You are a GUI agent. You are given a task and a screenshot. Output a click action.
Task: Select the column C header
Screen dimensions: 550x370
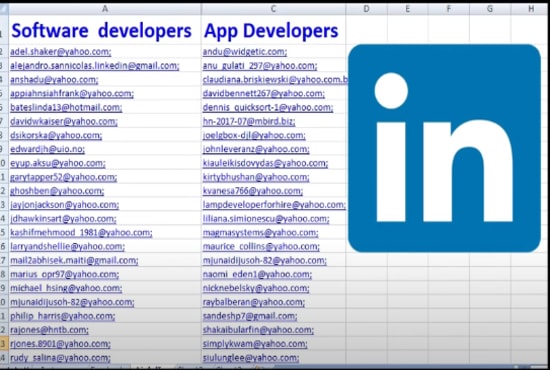coord(273,9)
